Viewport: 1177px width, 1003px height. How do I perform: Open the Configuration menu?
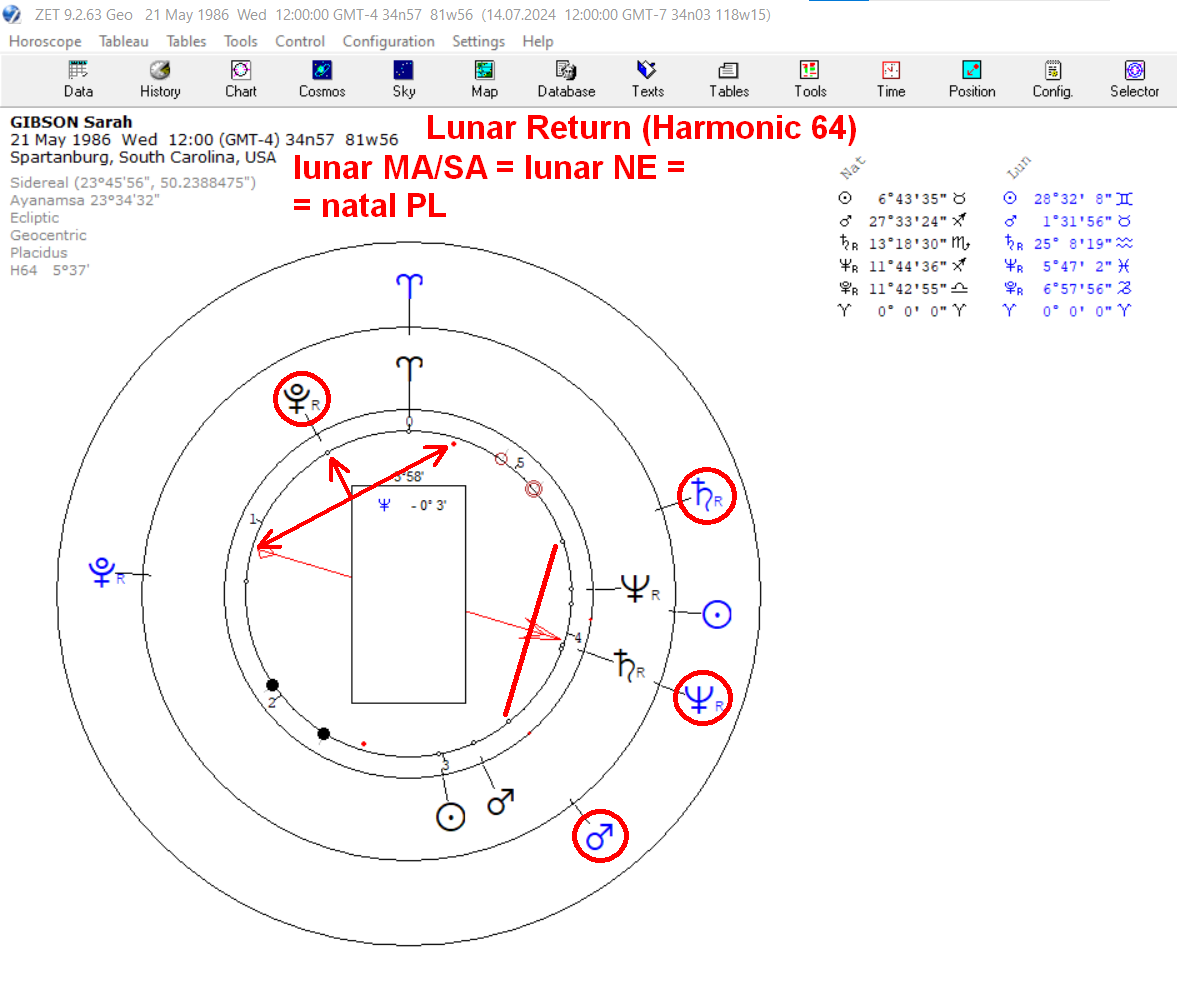coord(388,41)
